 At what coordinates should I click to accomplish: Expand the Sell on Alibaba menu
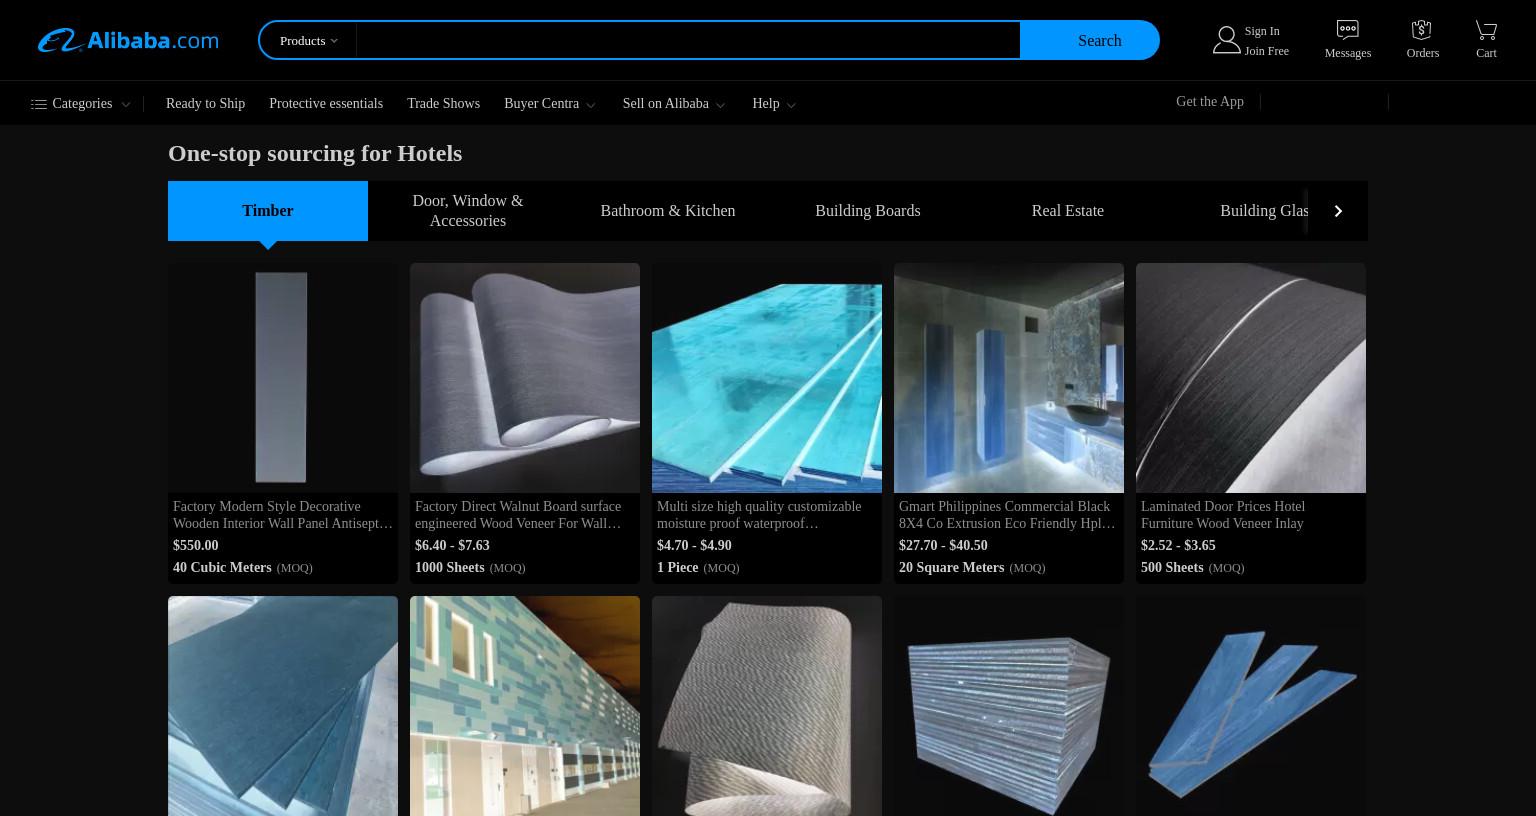674,104
